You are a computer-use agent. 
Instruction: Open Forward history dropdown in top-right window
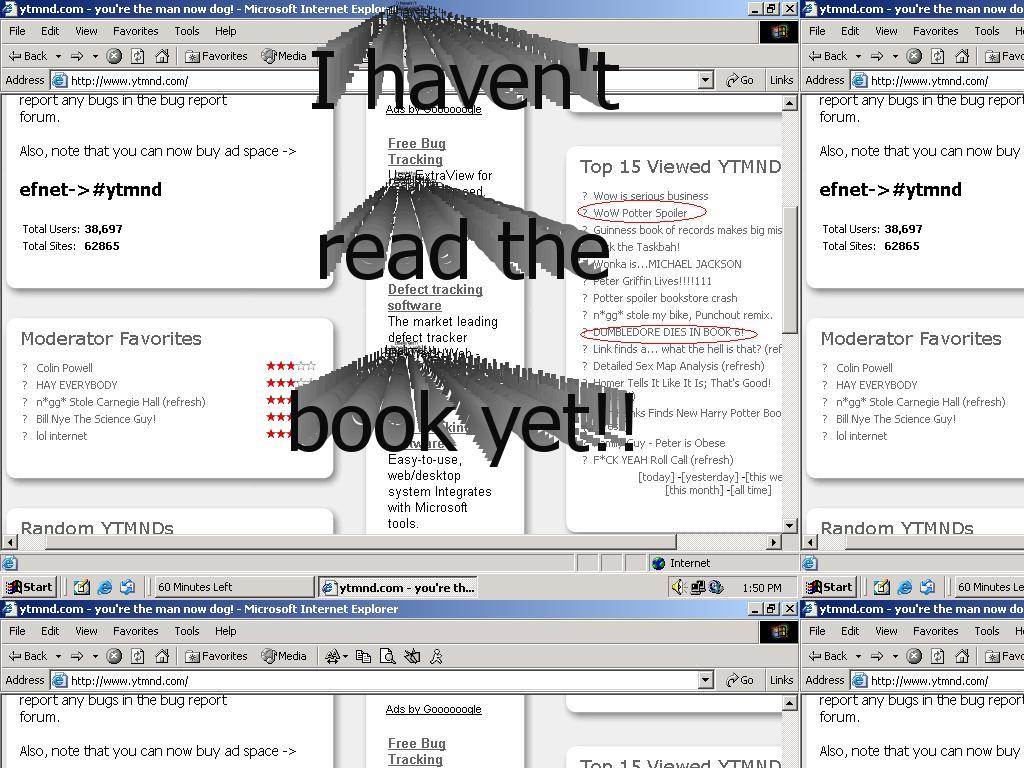click(x=895, y=57)
